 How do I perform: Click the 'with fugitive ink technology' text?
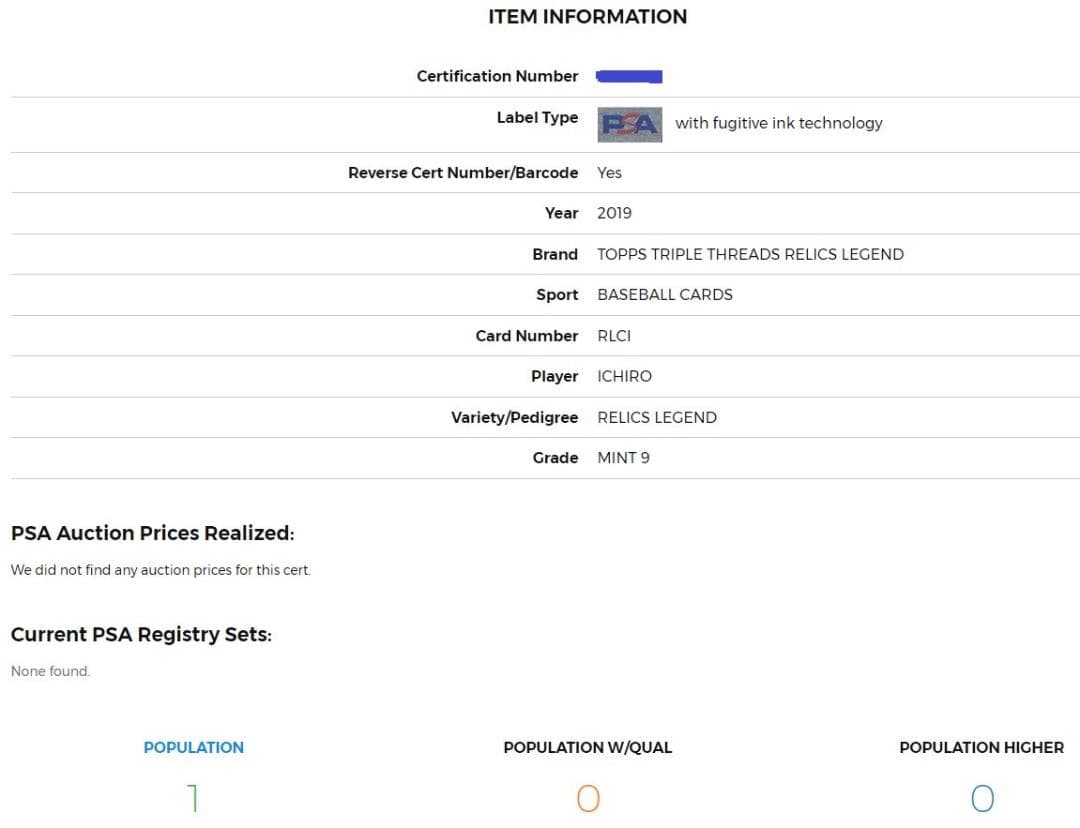[x=778, y=123]
